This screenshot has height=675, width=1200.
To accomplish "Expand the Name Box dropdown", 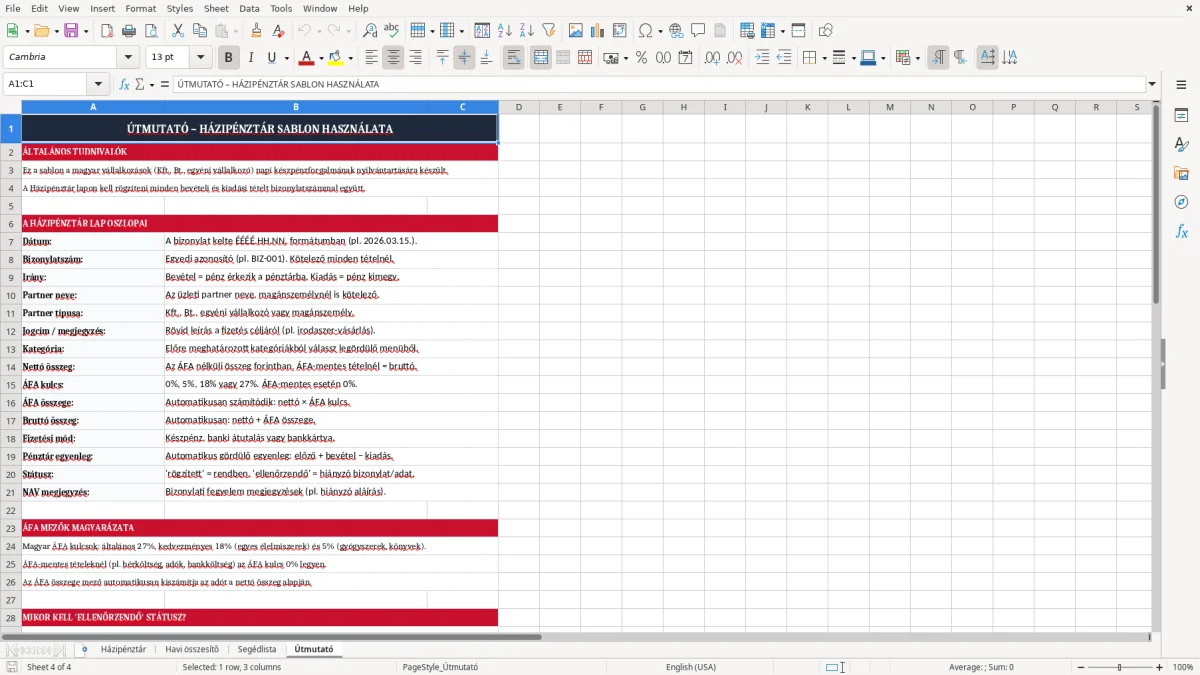I will click(x=98, y=84).
